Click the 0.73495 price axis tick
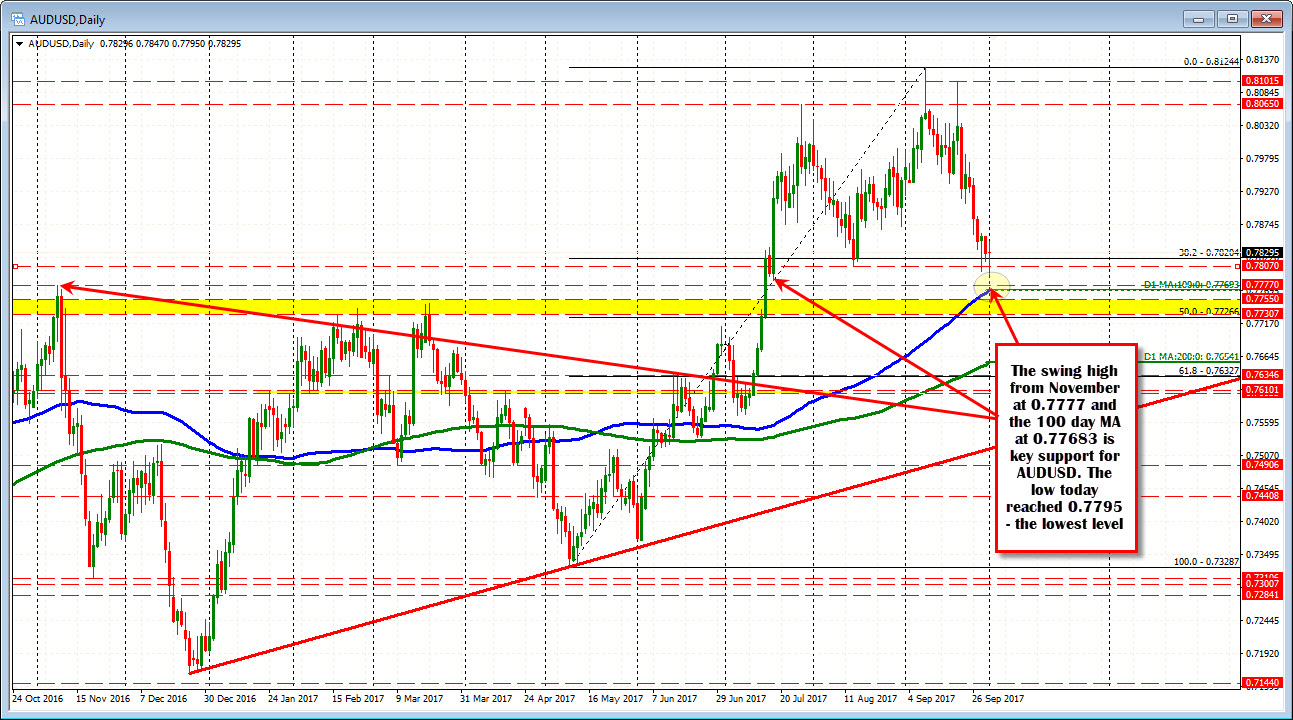This screenshot has height=720, width=1293. (x=1260, y=554)
